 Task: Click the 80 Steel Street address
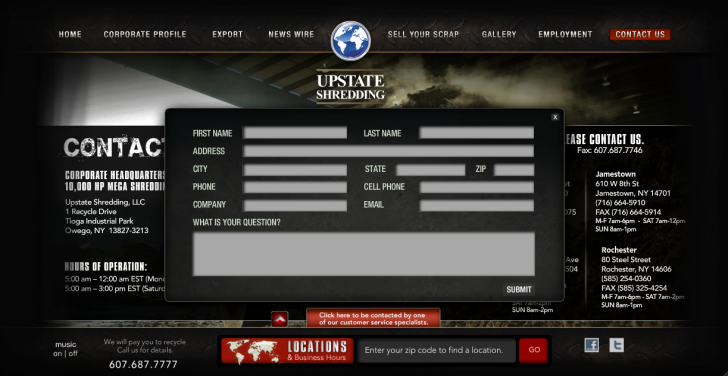(626, 259)
